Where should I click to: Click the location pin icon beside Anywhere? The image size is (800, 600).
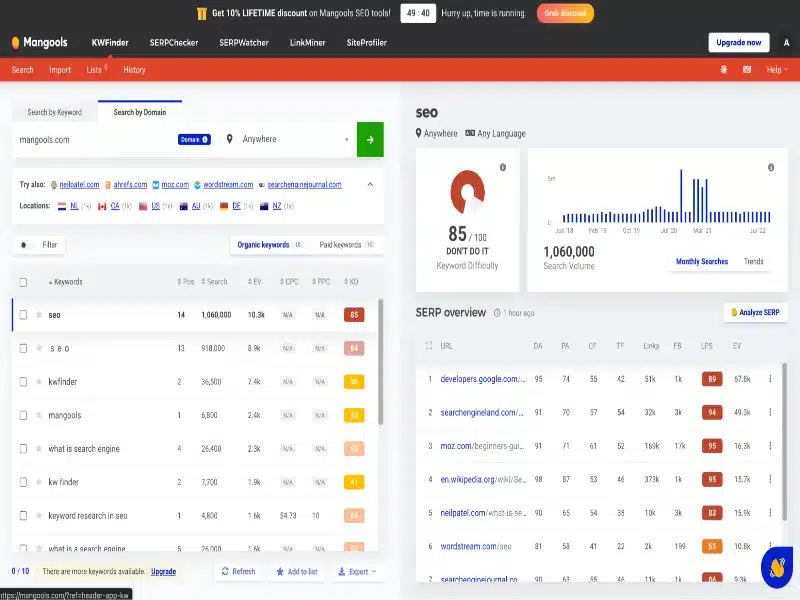pos(230,139)
